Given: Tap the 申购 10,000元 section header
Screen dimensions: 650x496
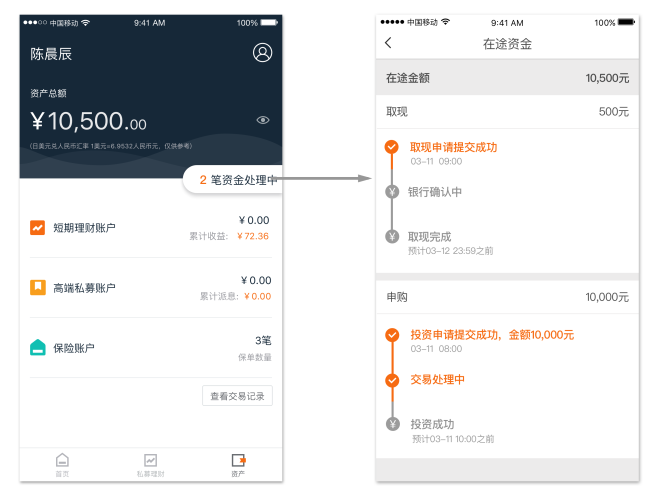Looking at the screenshot, I should (507, 297).
